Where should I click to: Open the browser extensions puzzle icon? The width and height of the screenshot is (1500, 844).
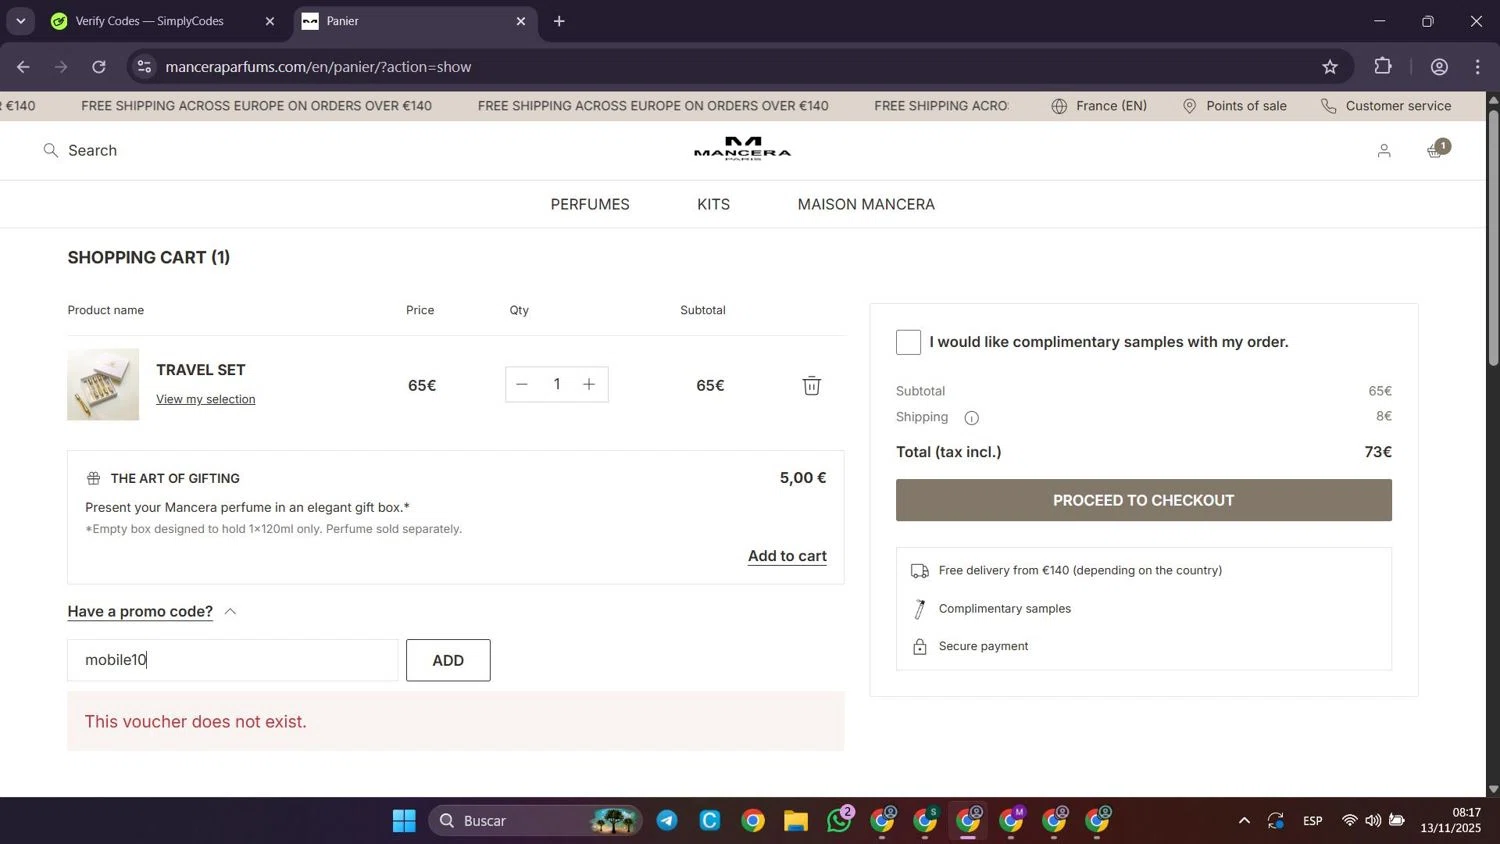point(1383,66)
